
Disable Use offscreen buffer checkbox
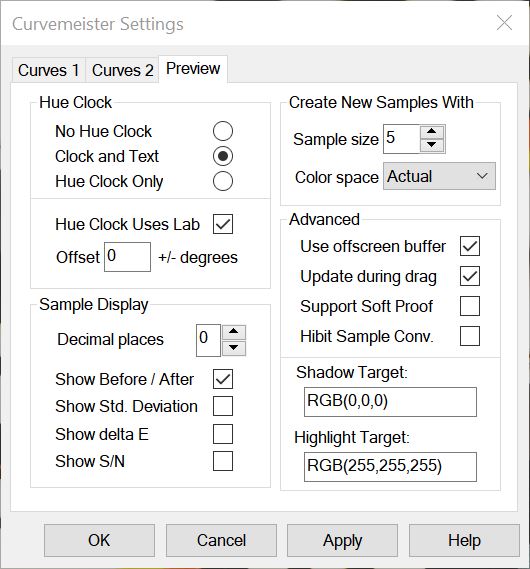click(470, 246)
